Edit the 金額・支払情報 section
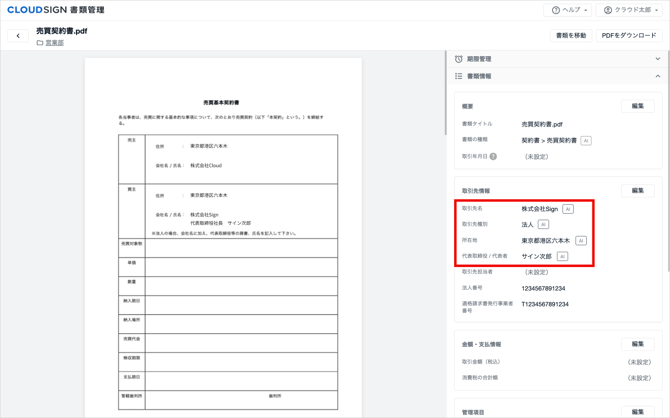Image resolution: width=670 pixels, height=418 pixels. (638, 344)
